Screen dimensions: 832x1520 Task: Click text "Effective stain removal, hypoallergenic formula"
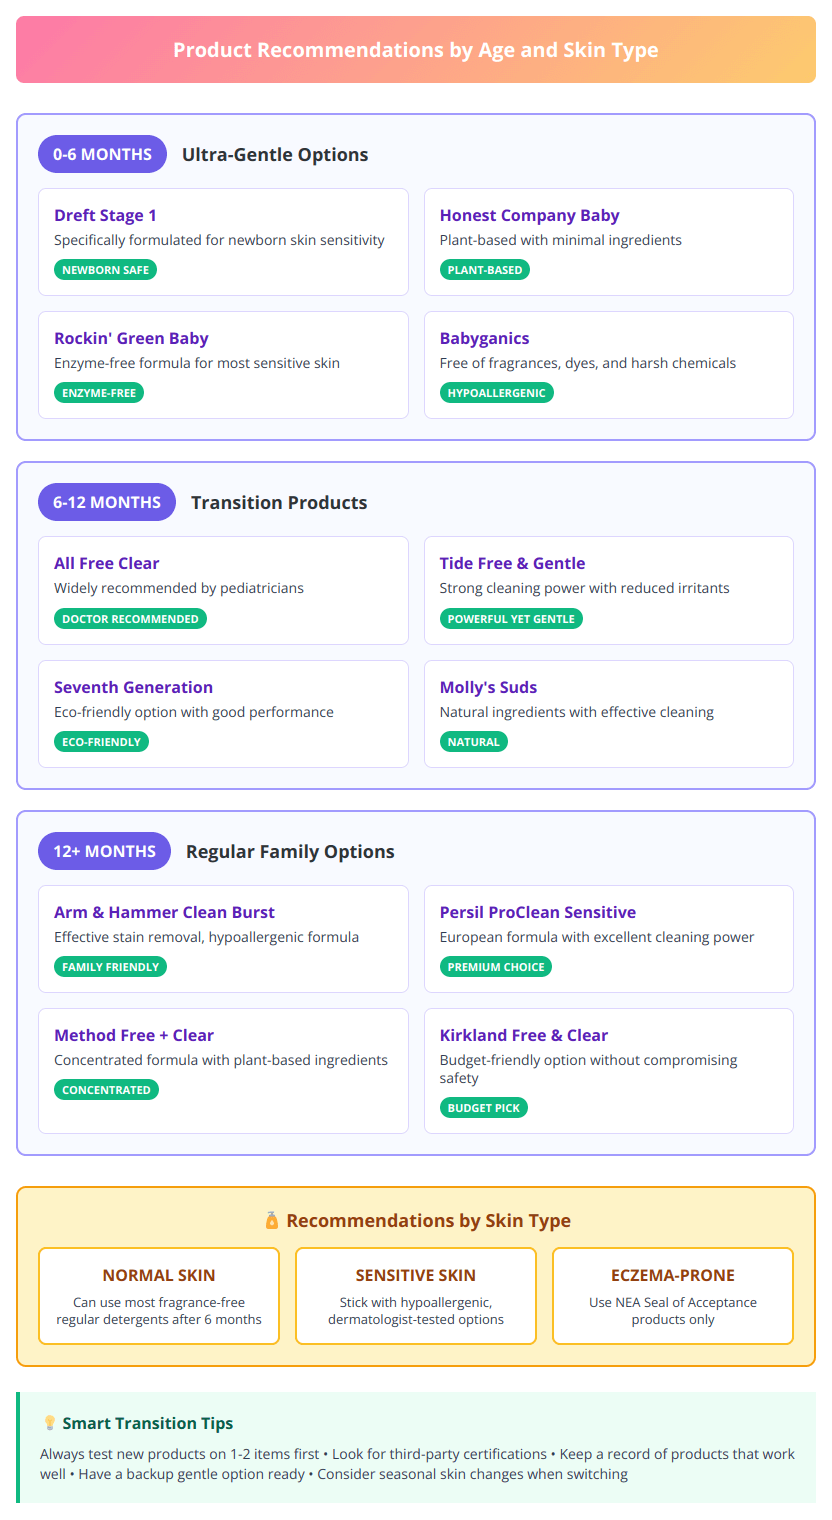[x=206, y=937]
